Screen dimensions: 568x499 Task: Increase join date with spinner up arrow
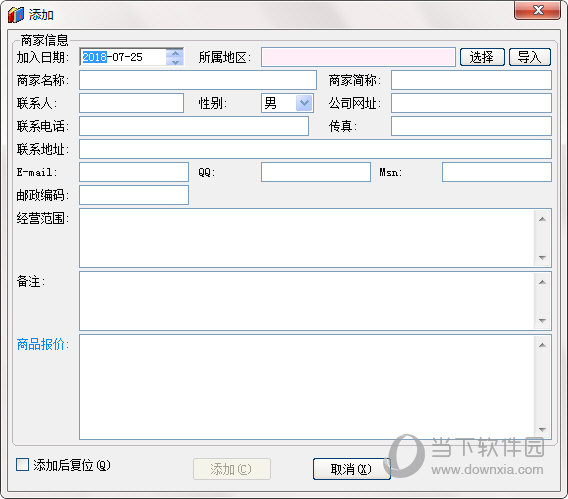pos(175,53)
